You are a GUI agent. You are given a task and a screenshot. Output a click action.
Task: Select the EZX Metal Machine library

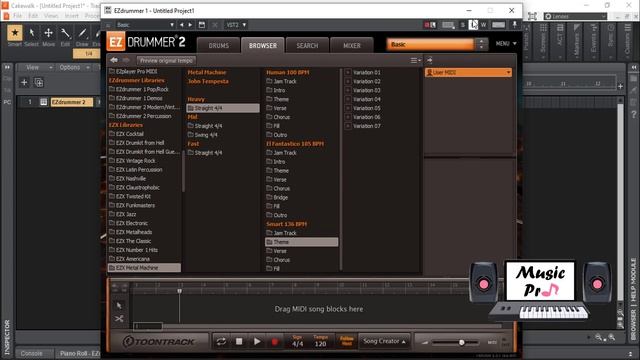(x=144, y=268)
